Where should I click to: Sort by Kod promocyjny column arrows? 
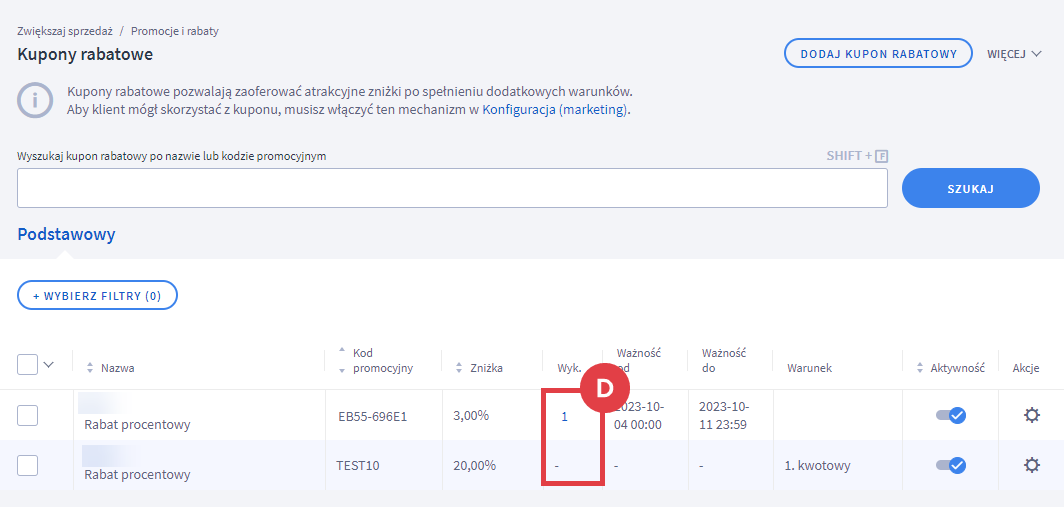(341, 360)
